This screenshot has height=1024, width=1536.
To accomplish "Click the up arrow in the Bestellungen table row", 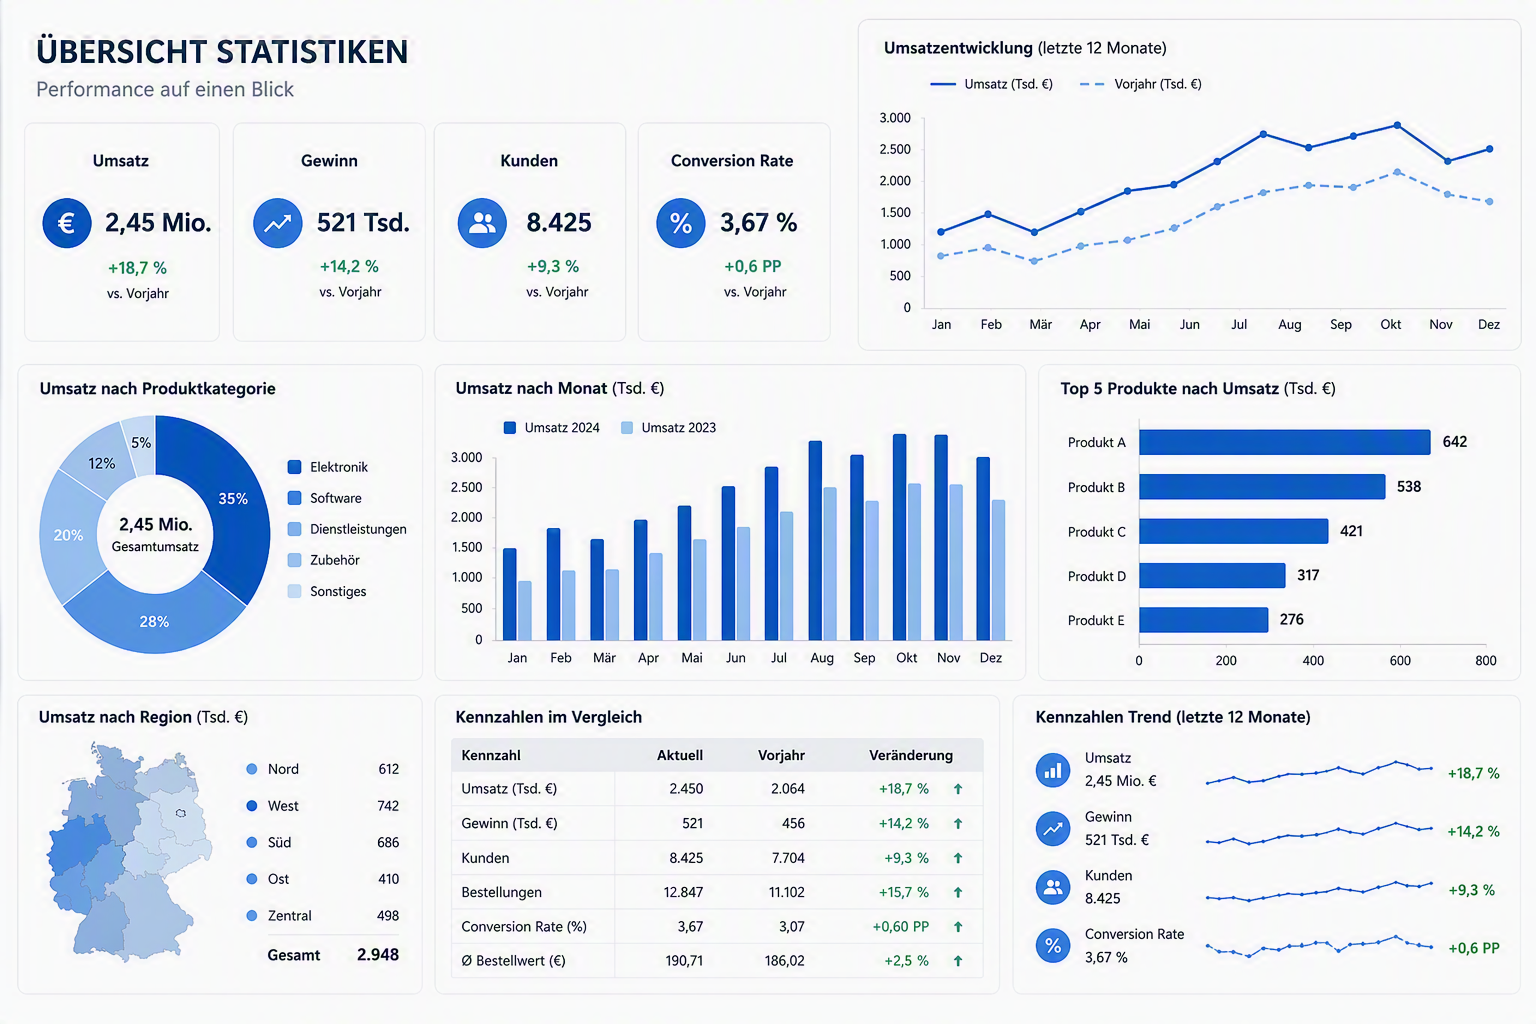I will click(958, 892).
